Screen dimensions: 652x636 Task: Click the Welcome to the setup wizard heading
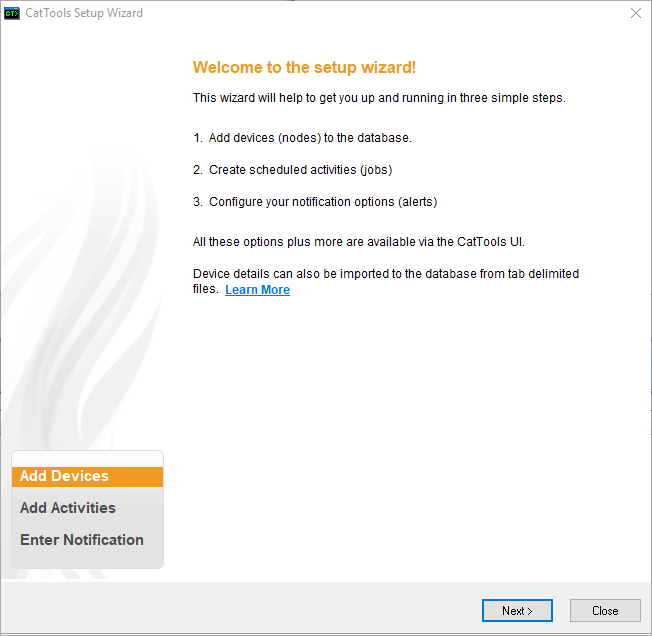[x=304, y=67]
